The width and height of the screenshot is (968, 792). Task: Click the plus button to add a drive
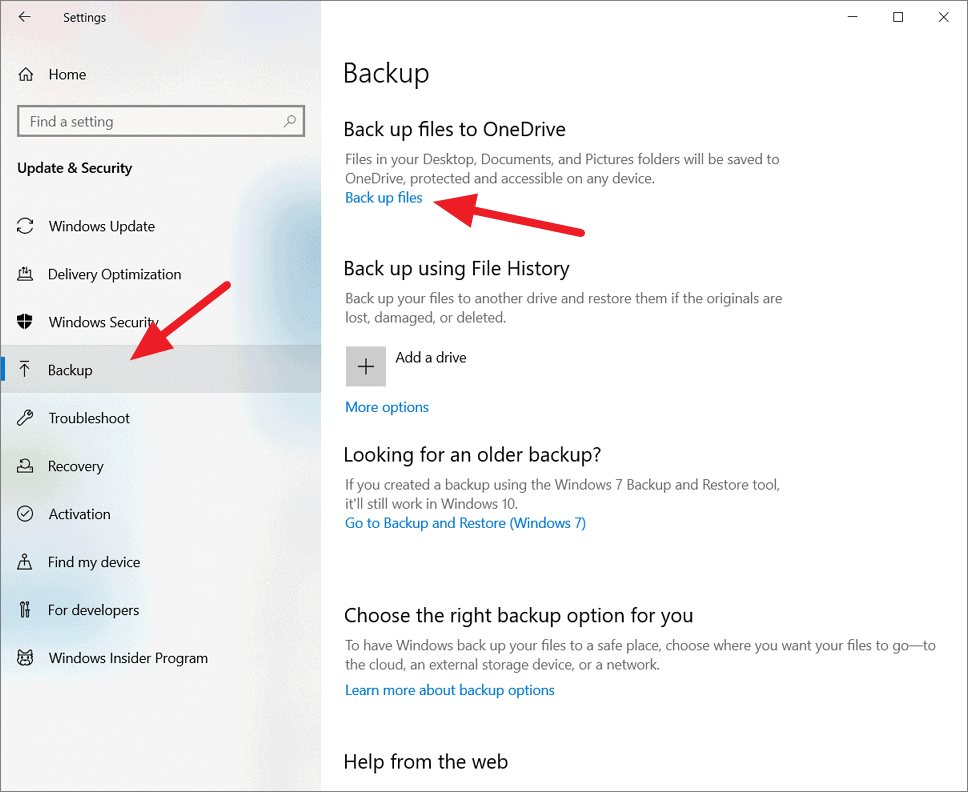tap(365, 366)
